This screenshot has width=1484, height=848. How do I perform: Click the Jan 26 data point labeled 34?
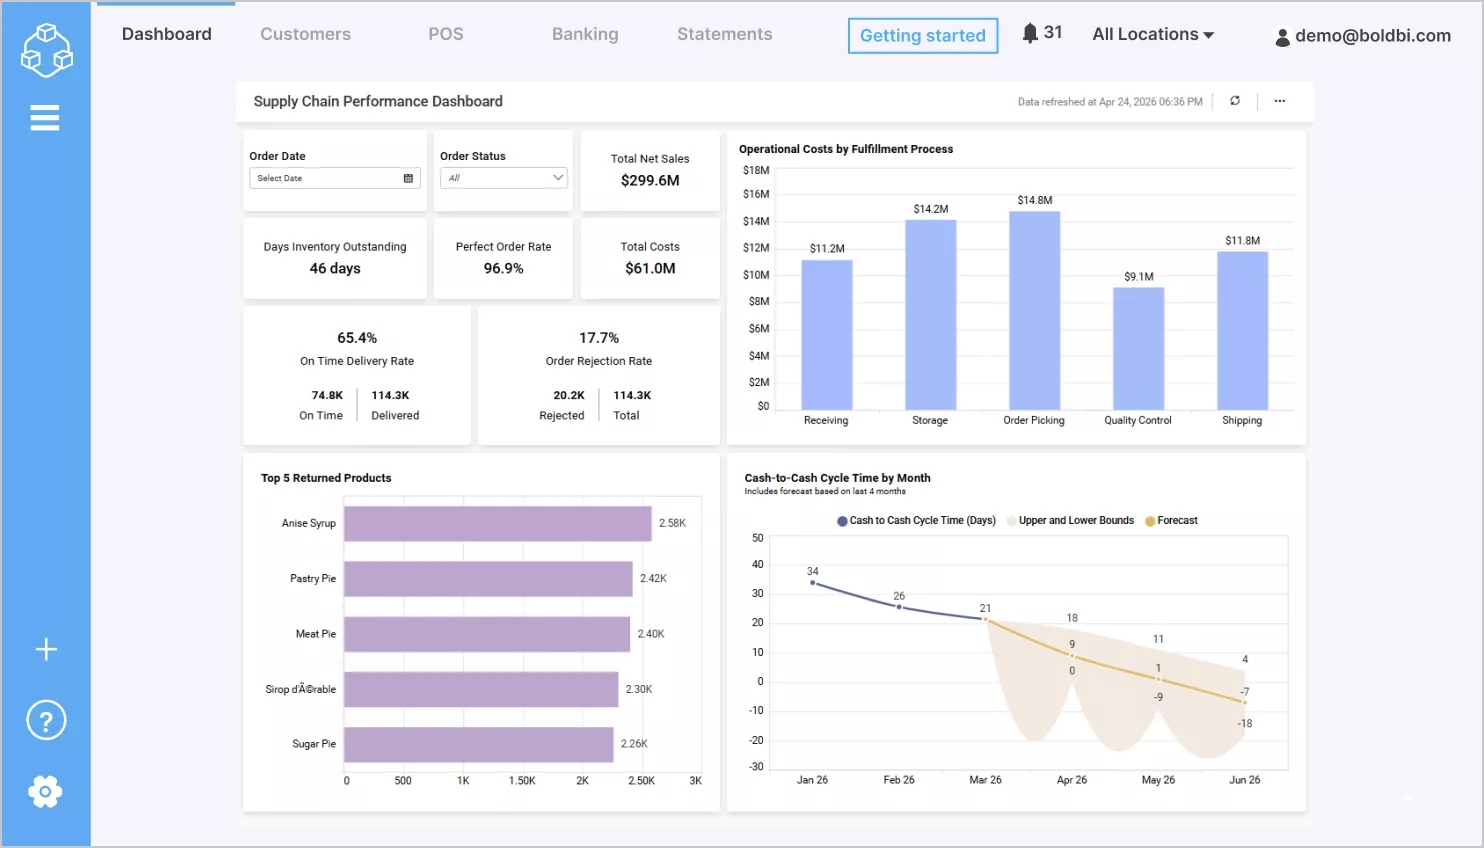coord(812,582)
